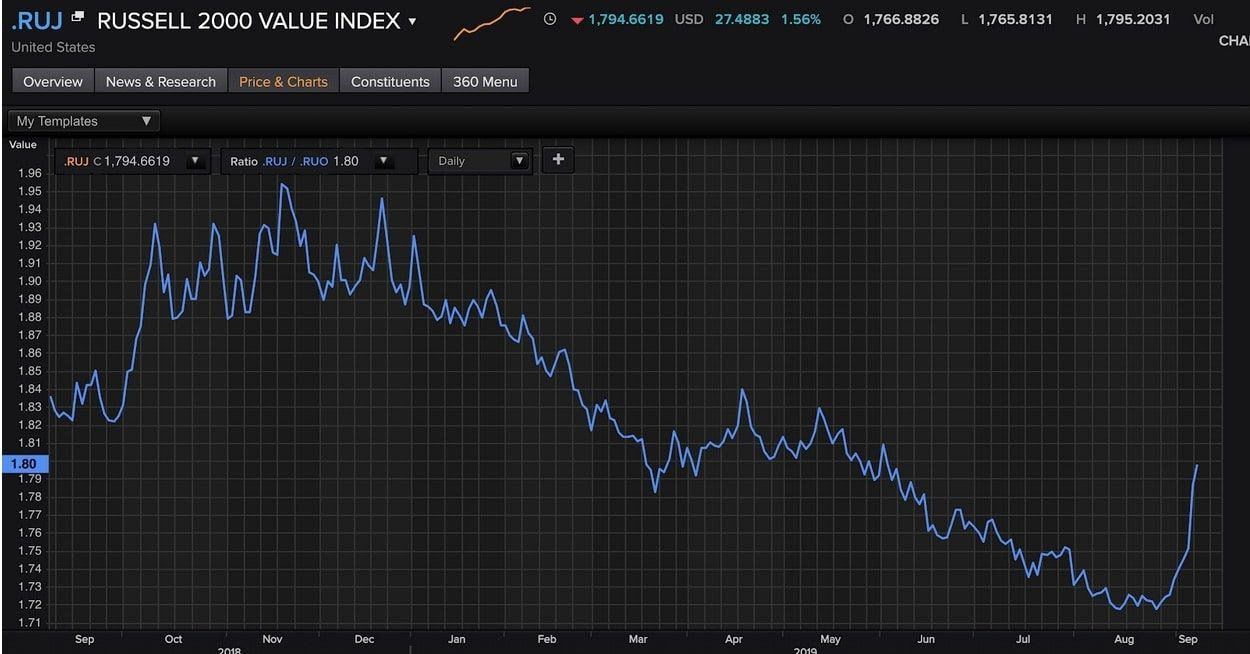Click the pop-out icon beside .RUJ
The image size is (1250, 654).
pyautogui.click(x=78, y=17)
